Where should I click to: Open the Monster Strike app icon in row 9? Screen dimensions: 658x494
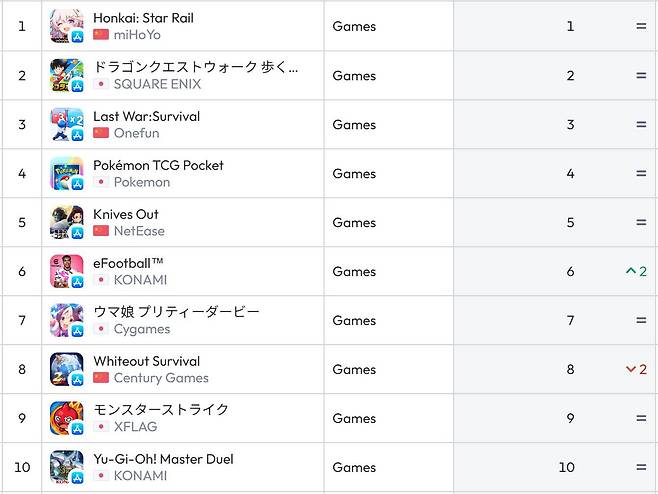[66, 419]
